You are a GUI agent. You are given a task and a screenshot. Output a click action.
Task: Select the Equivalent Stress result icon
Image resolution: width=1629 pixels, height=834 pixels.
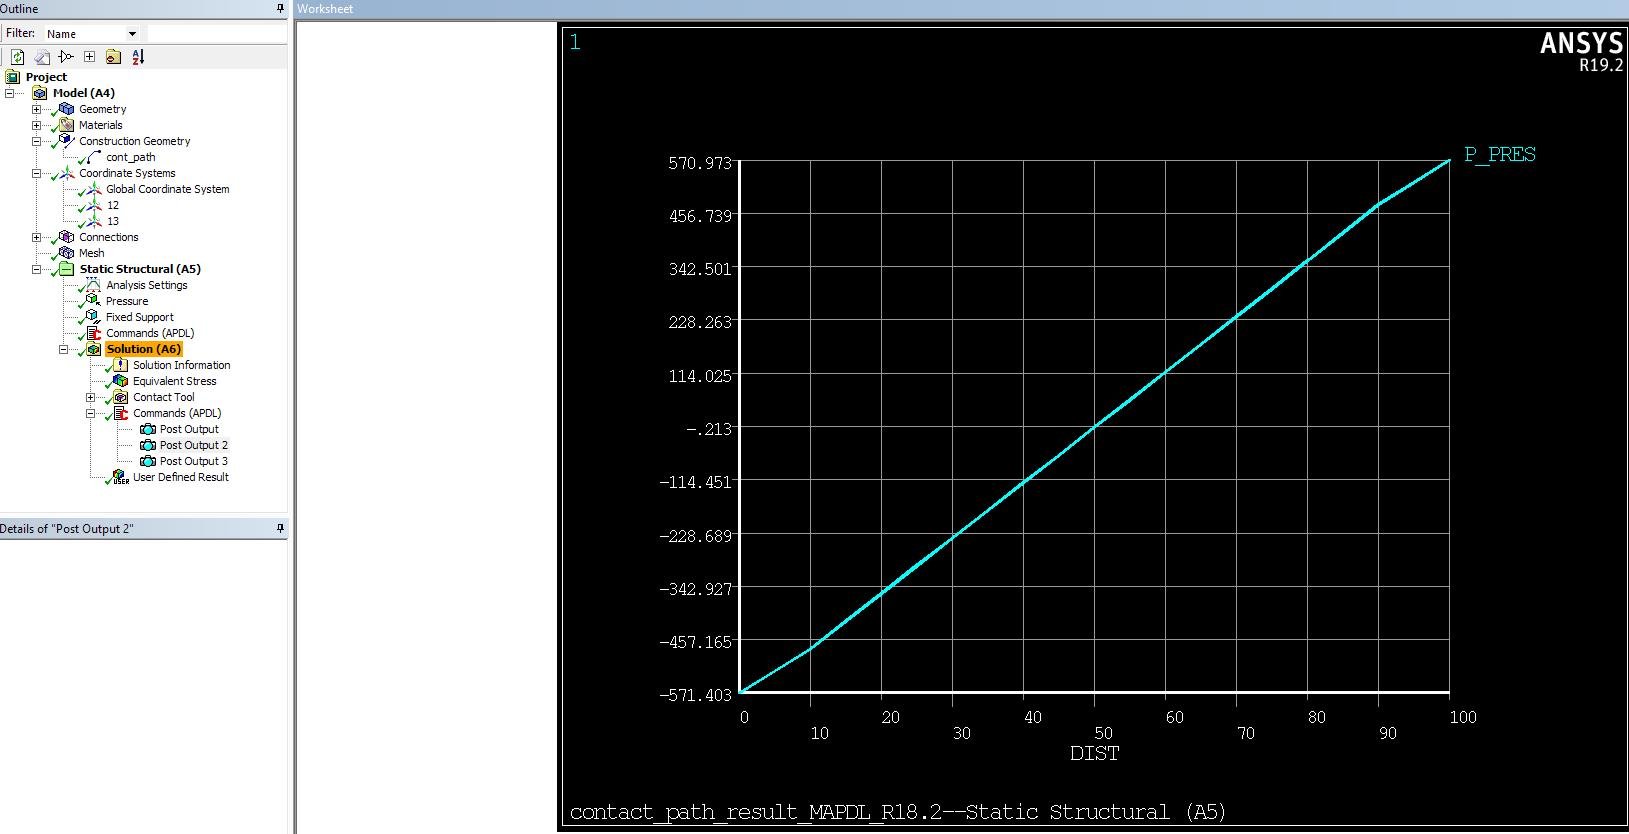point(121,381)
